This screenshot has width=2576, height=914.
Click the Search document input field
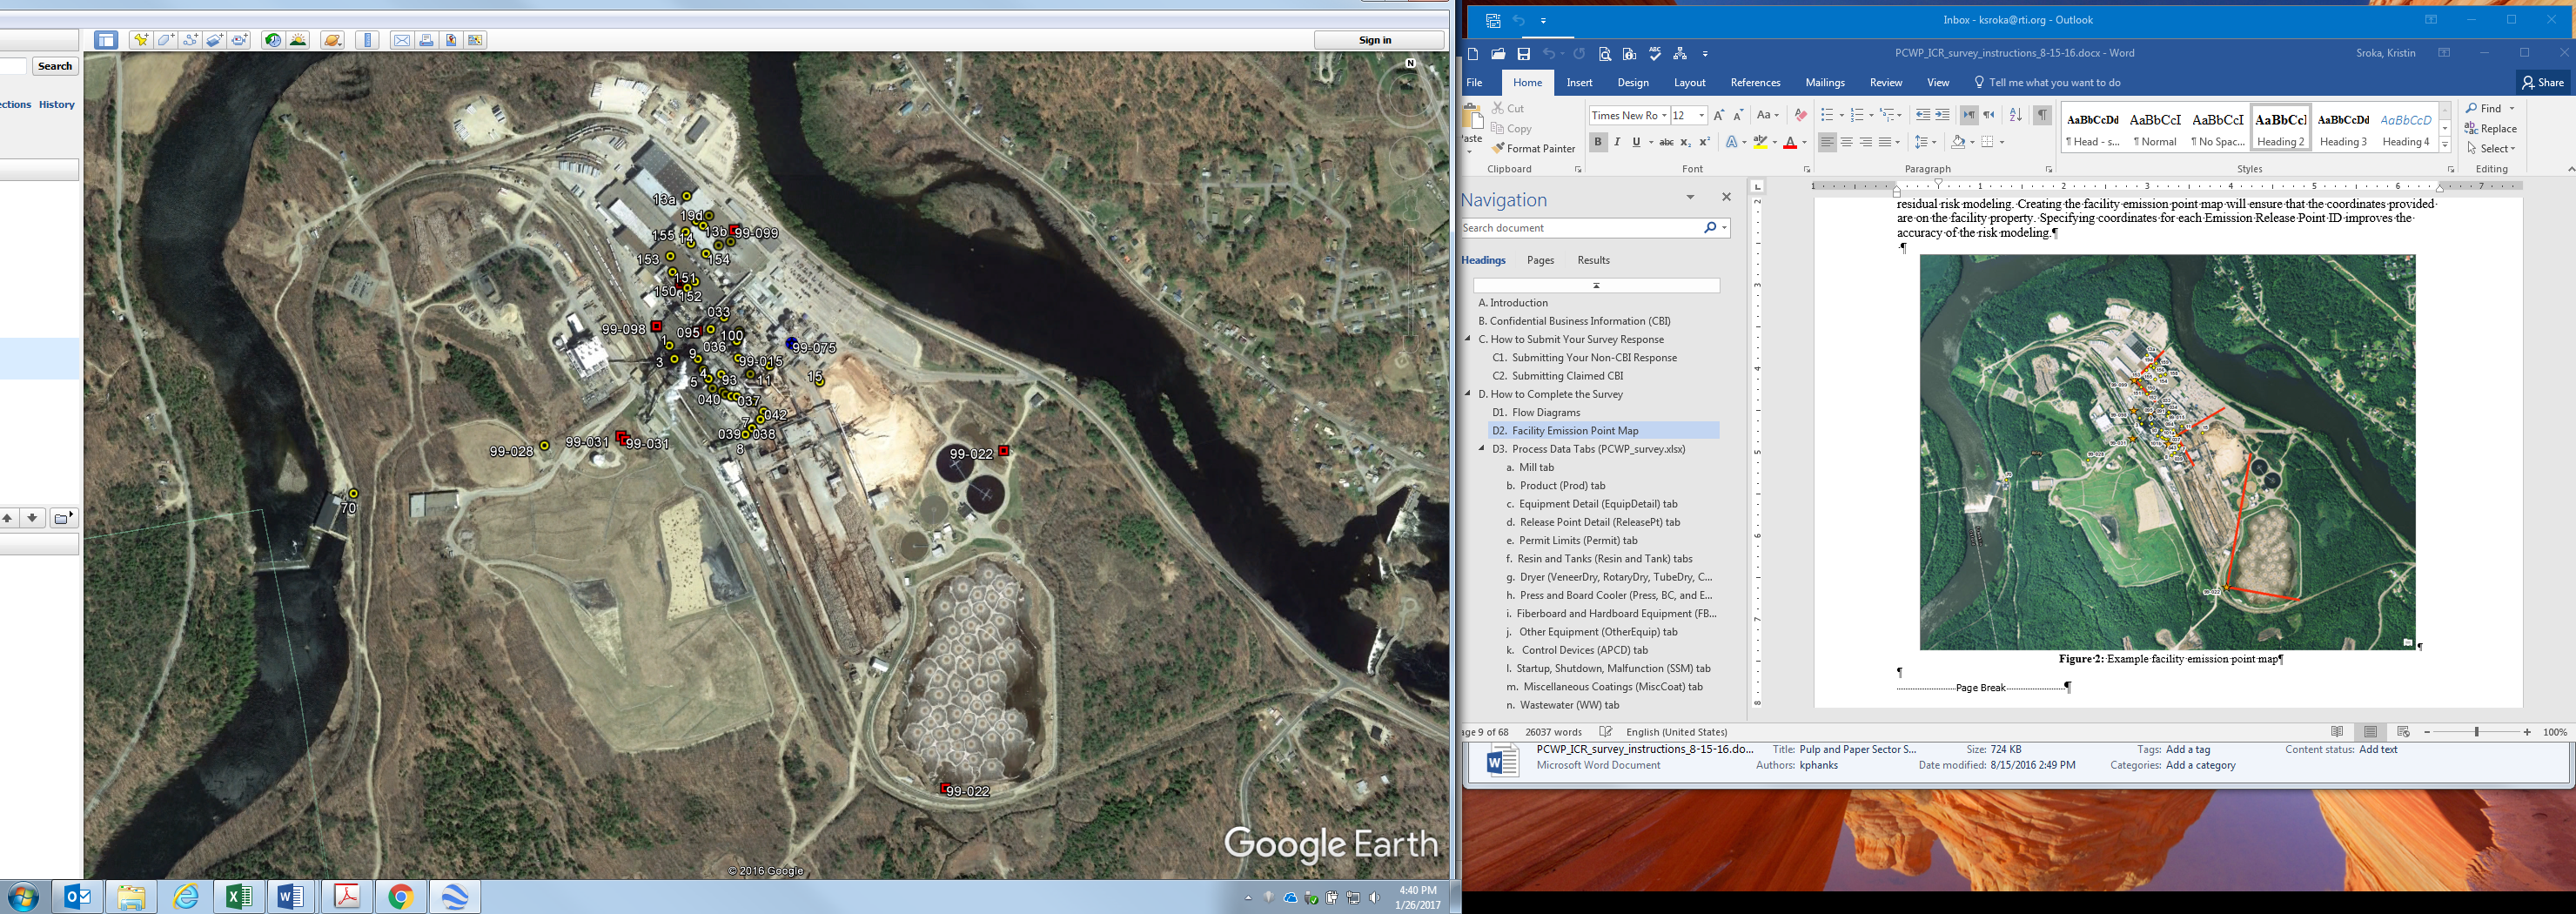(1580, 228)
